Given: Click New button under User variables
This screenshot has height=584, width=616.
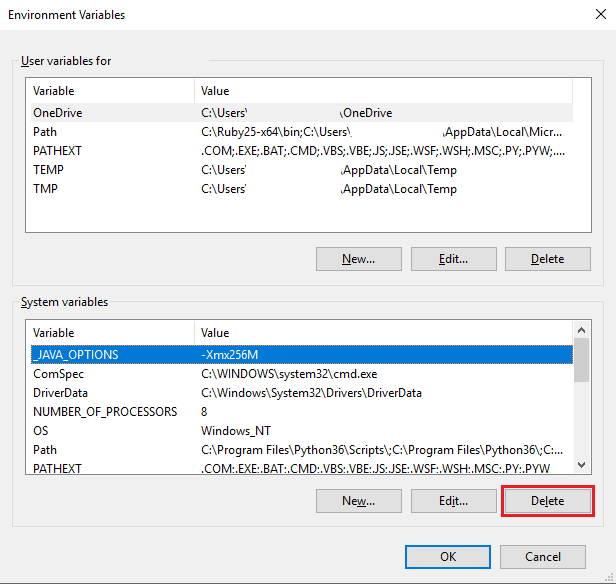Looking at the screenshot, I should click(358, 259).
